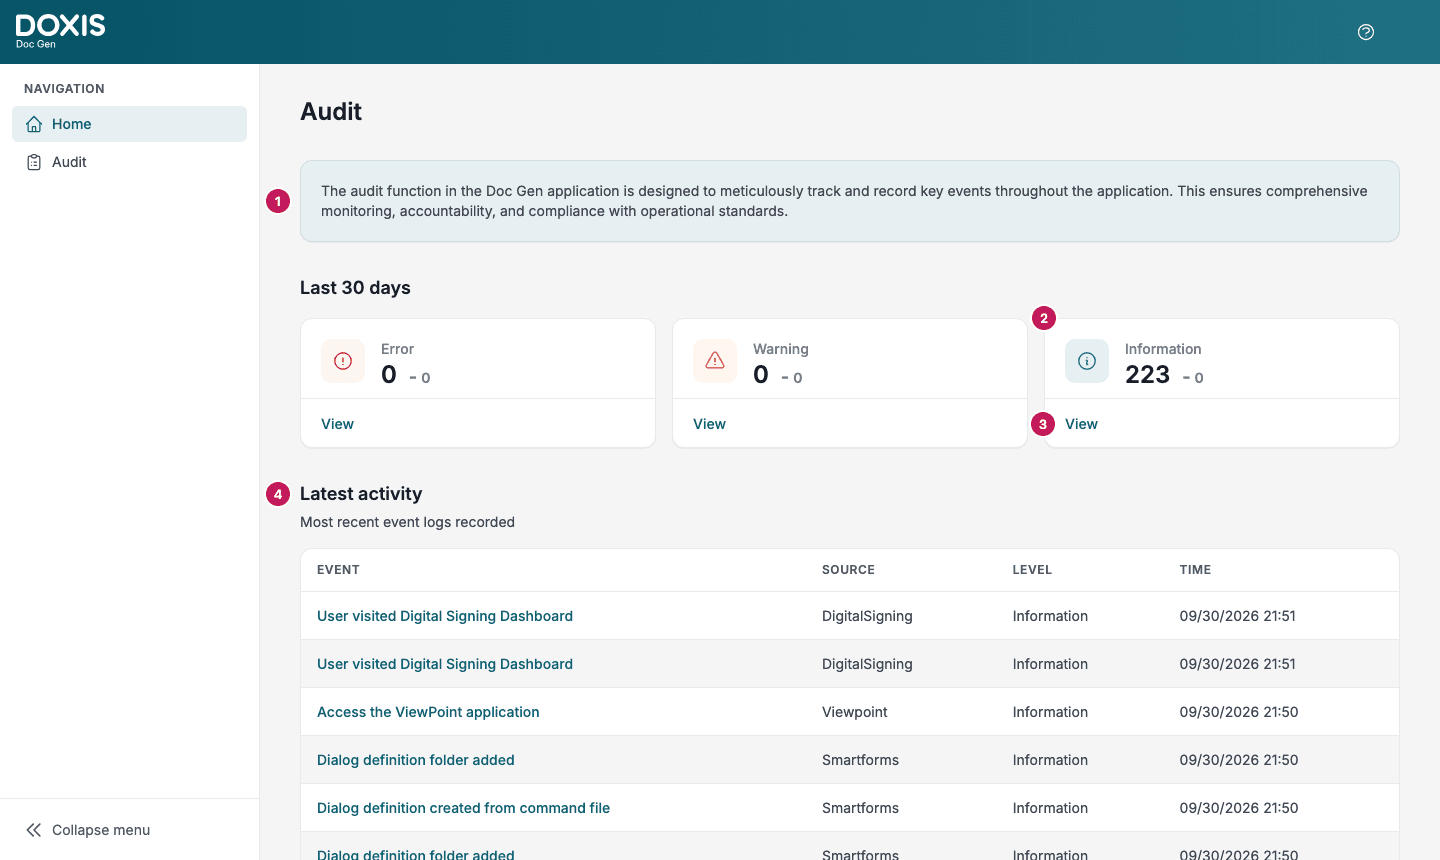Click the NAVIGATION sidebar heading
The height and width of the screenshot is (860, 1440).
click(64, 89)
